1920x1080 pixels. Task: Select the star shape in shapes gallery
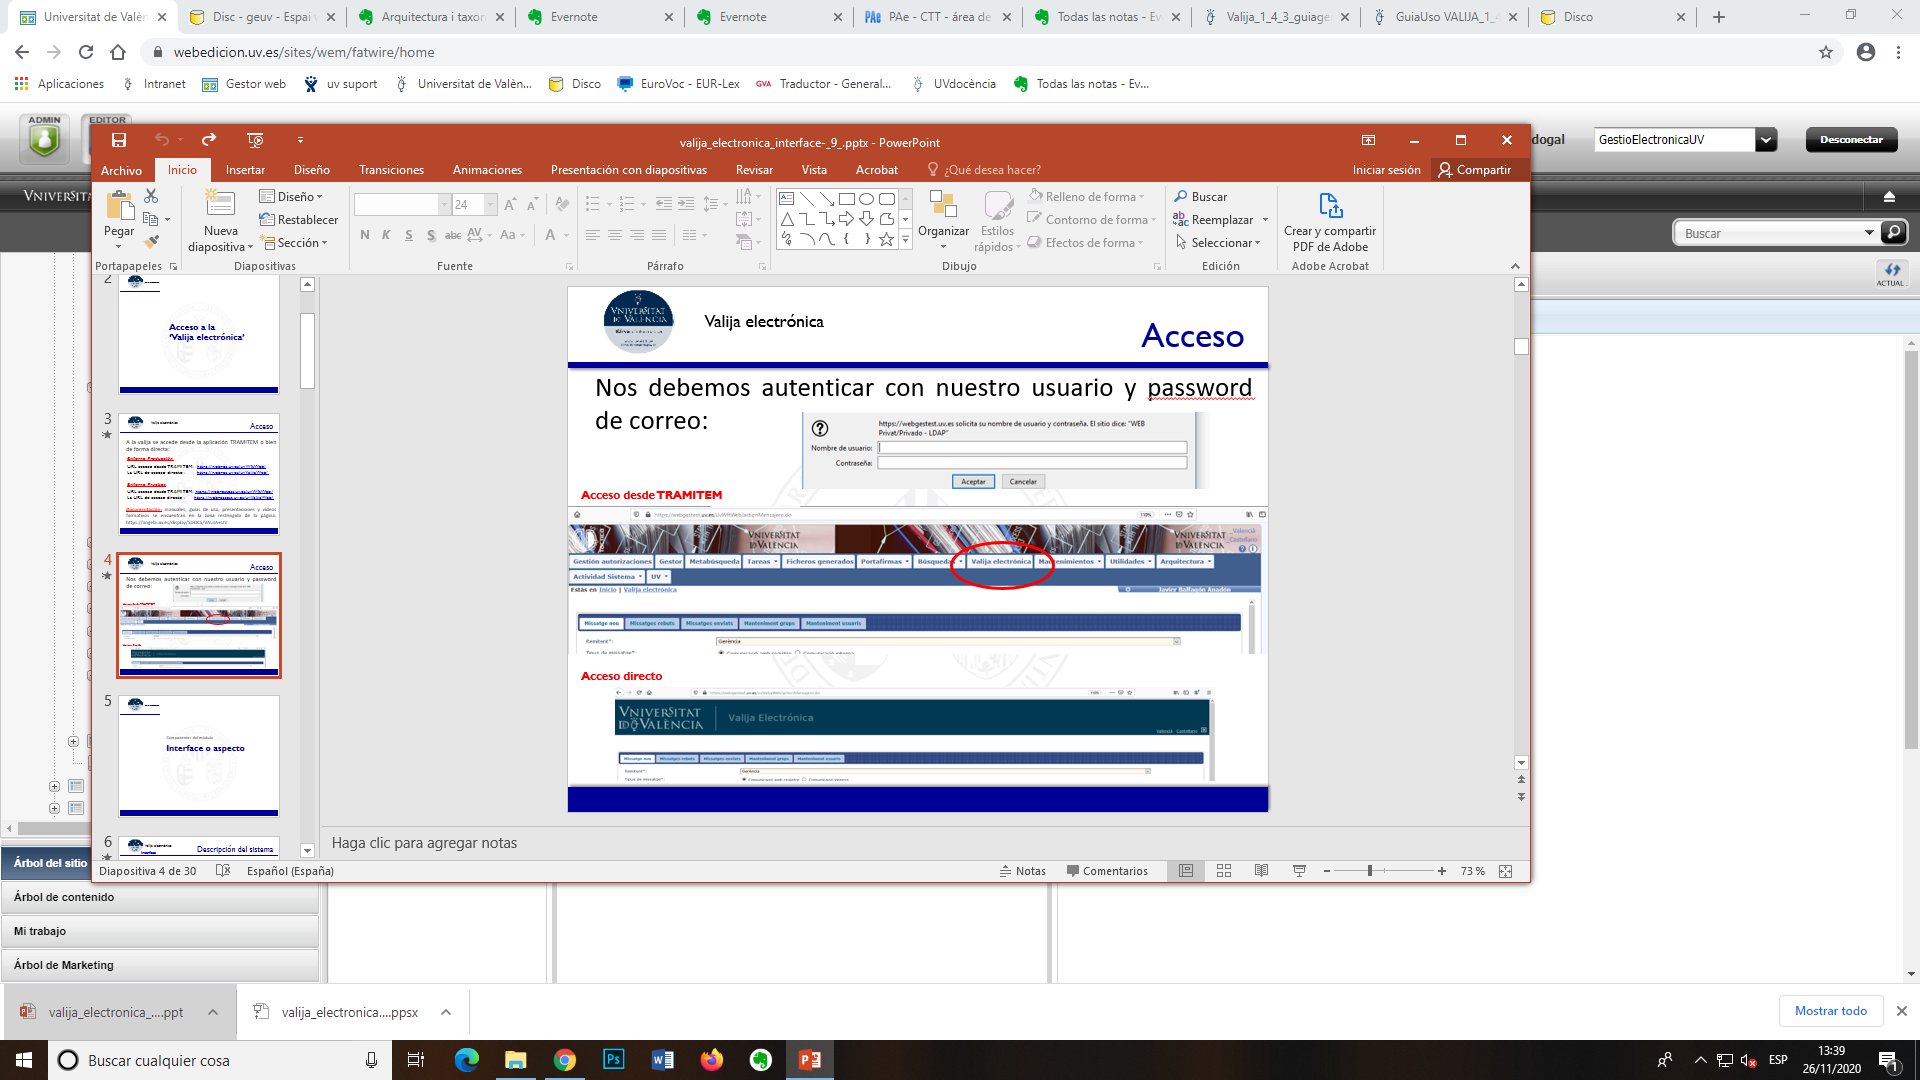886,239
